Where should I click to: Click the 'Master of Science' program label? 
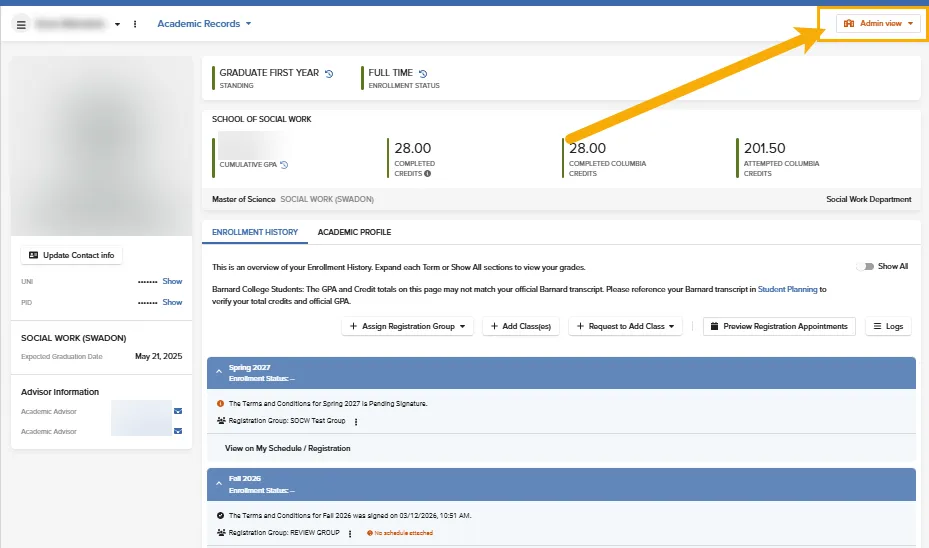tap(244, 200)
